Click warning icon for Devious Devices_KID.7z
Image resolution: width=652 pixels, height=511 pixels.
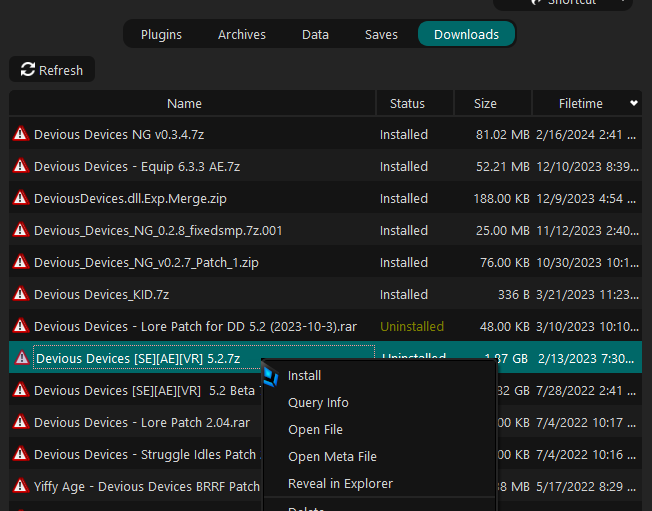coord(21,294)
